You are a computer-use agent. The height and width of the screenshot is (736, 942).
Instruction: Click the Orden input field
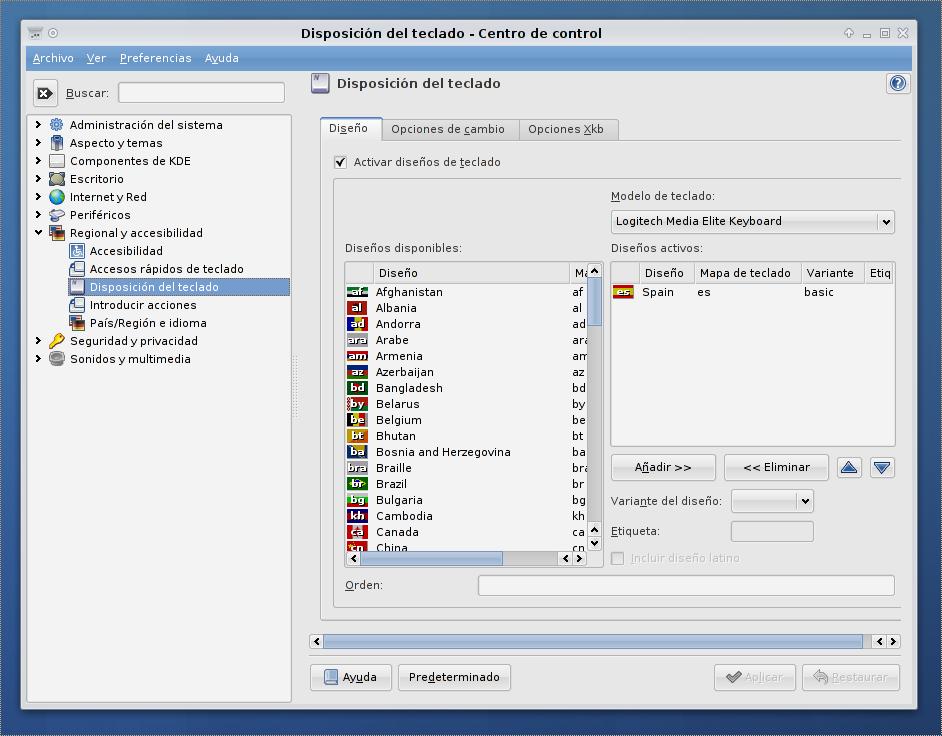[x=686, y=585]
